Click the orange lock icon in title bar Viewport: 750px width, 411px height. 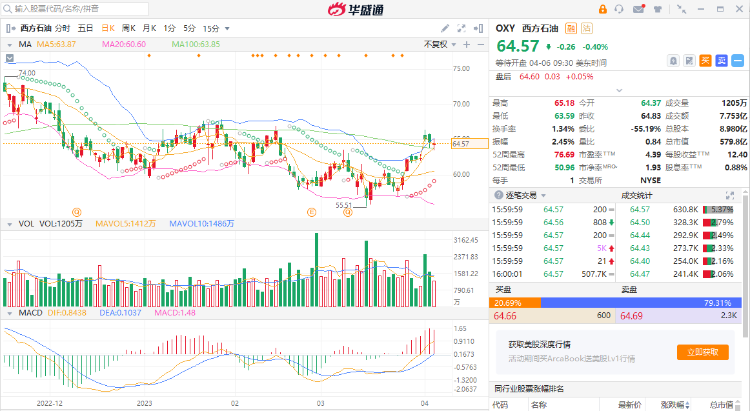coord(601,9)
